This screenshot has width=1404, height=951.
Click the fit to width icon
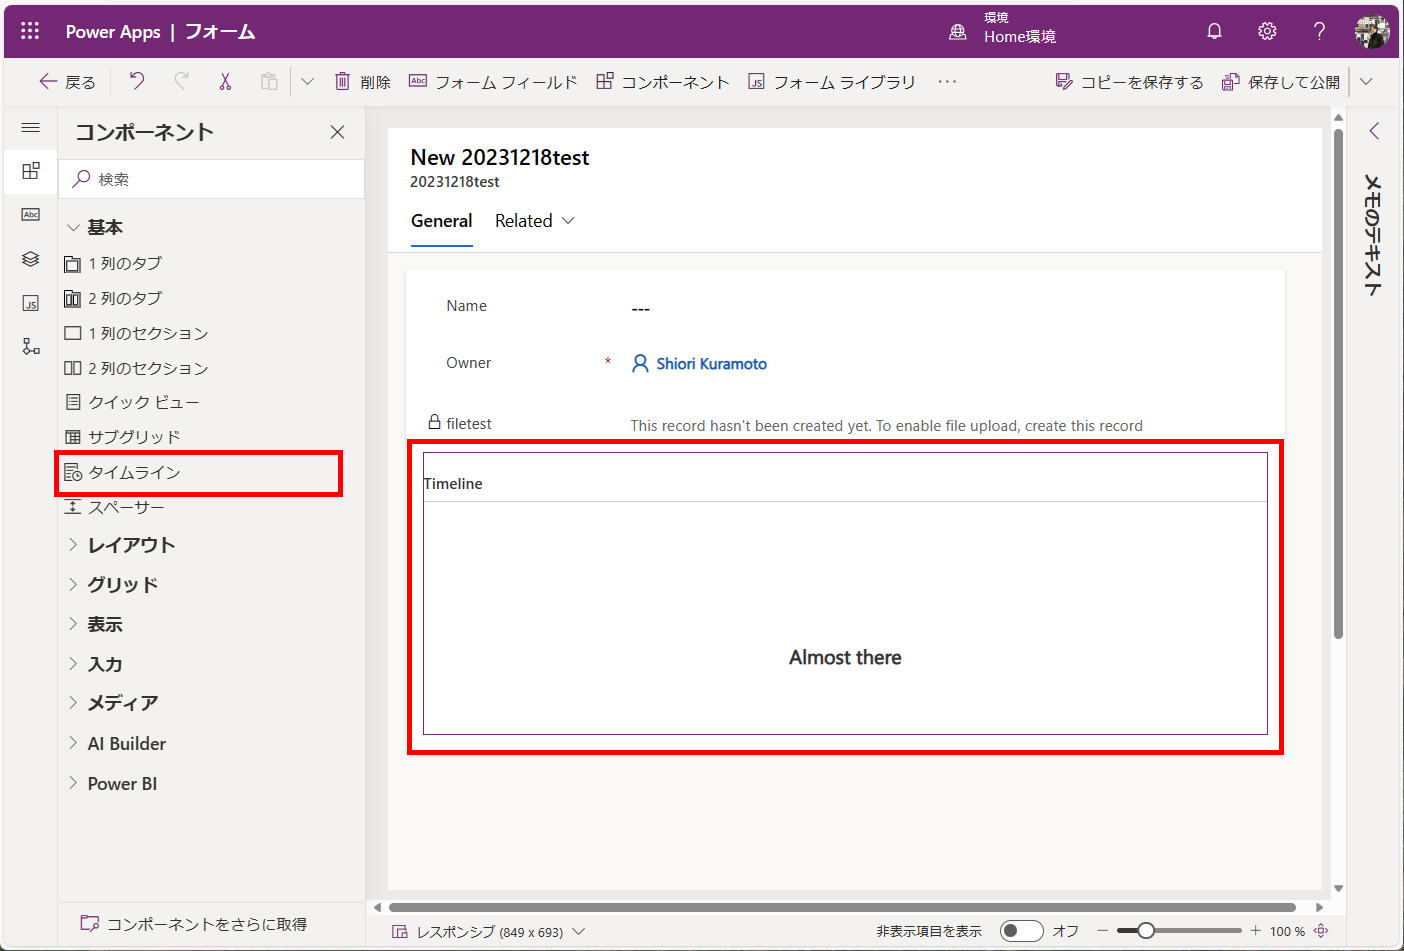[1321, 931]
